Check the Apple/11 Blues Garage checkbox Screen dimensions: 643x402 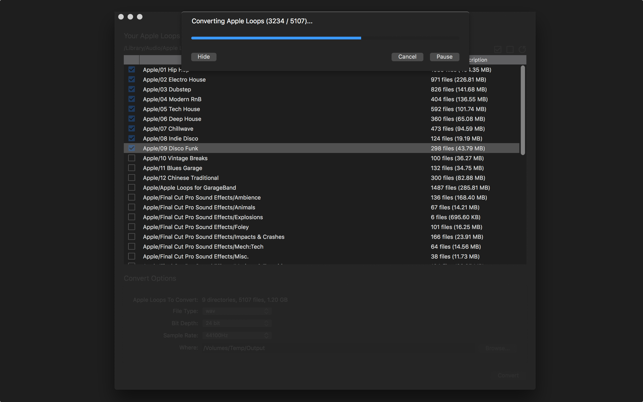(132, 168)
